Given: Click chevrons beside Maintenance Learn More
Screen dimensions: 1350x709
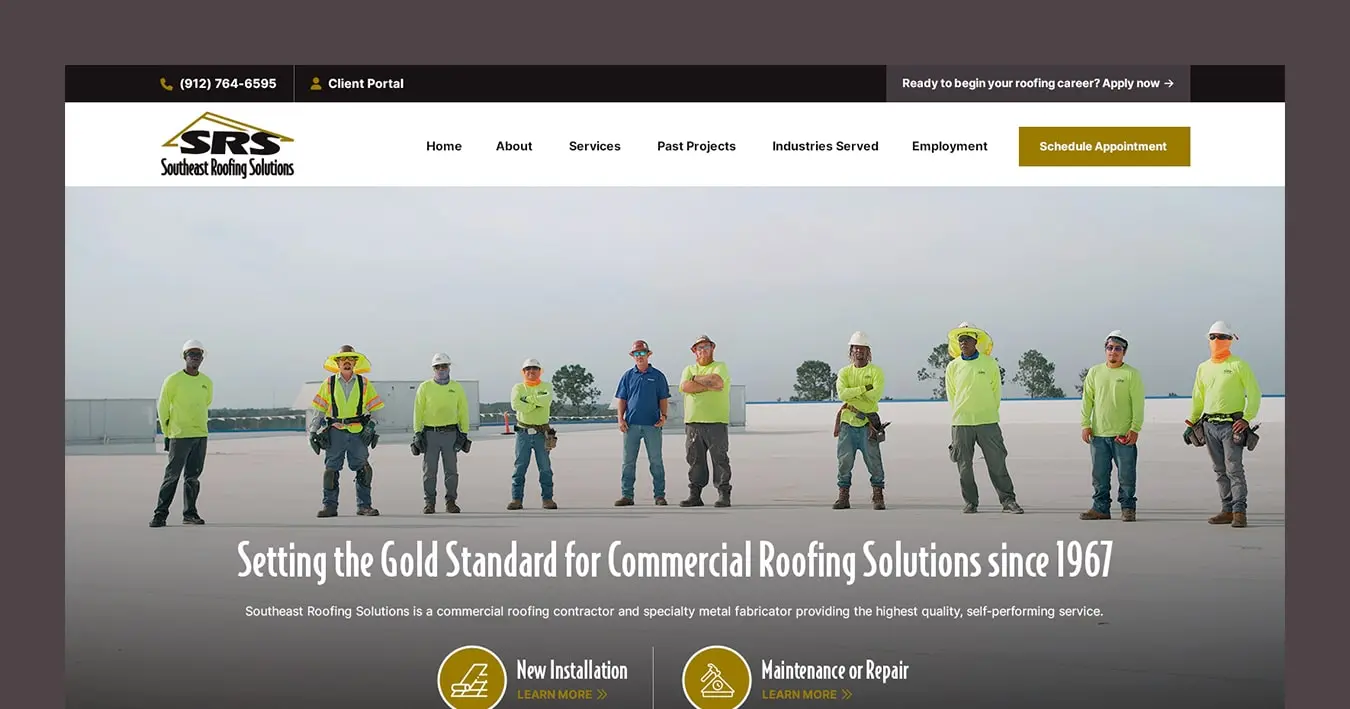Looking at the screenshot, I should [x=847, y=695].
